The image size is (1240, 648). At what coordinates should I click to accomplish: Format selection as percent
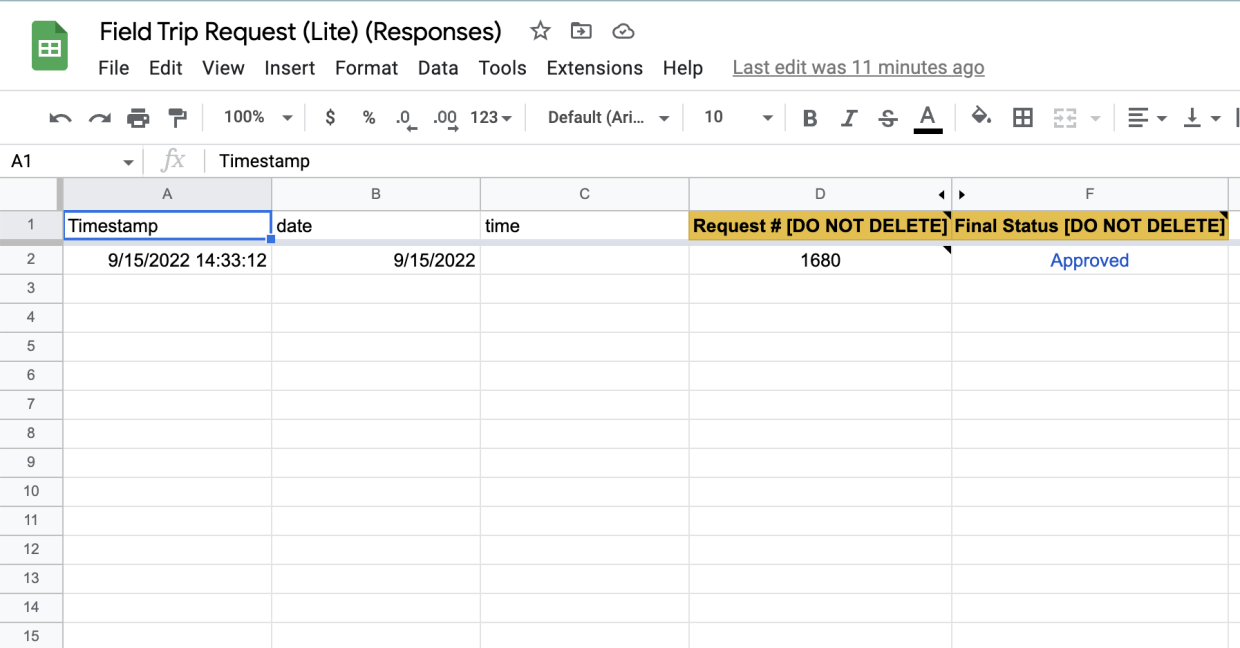(x=368, y=117)
